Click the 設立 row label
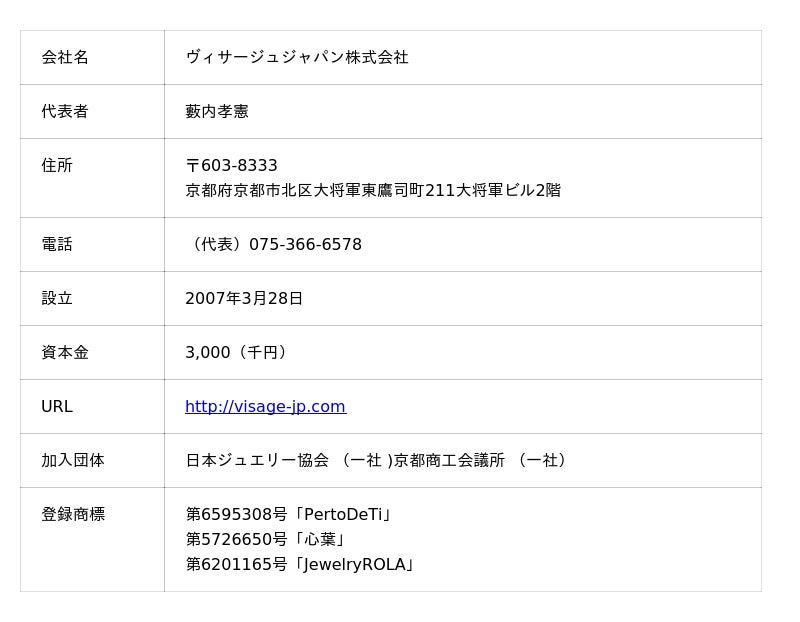800x622 pixels. 57,298
